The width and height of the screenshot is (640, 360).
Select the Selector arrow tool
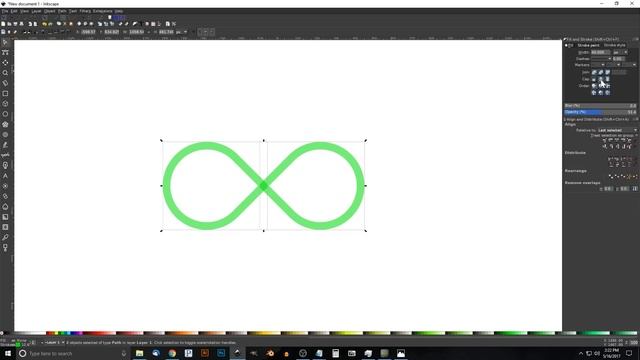click(x=5, y=42)
